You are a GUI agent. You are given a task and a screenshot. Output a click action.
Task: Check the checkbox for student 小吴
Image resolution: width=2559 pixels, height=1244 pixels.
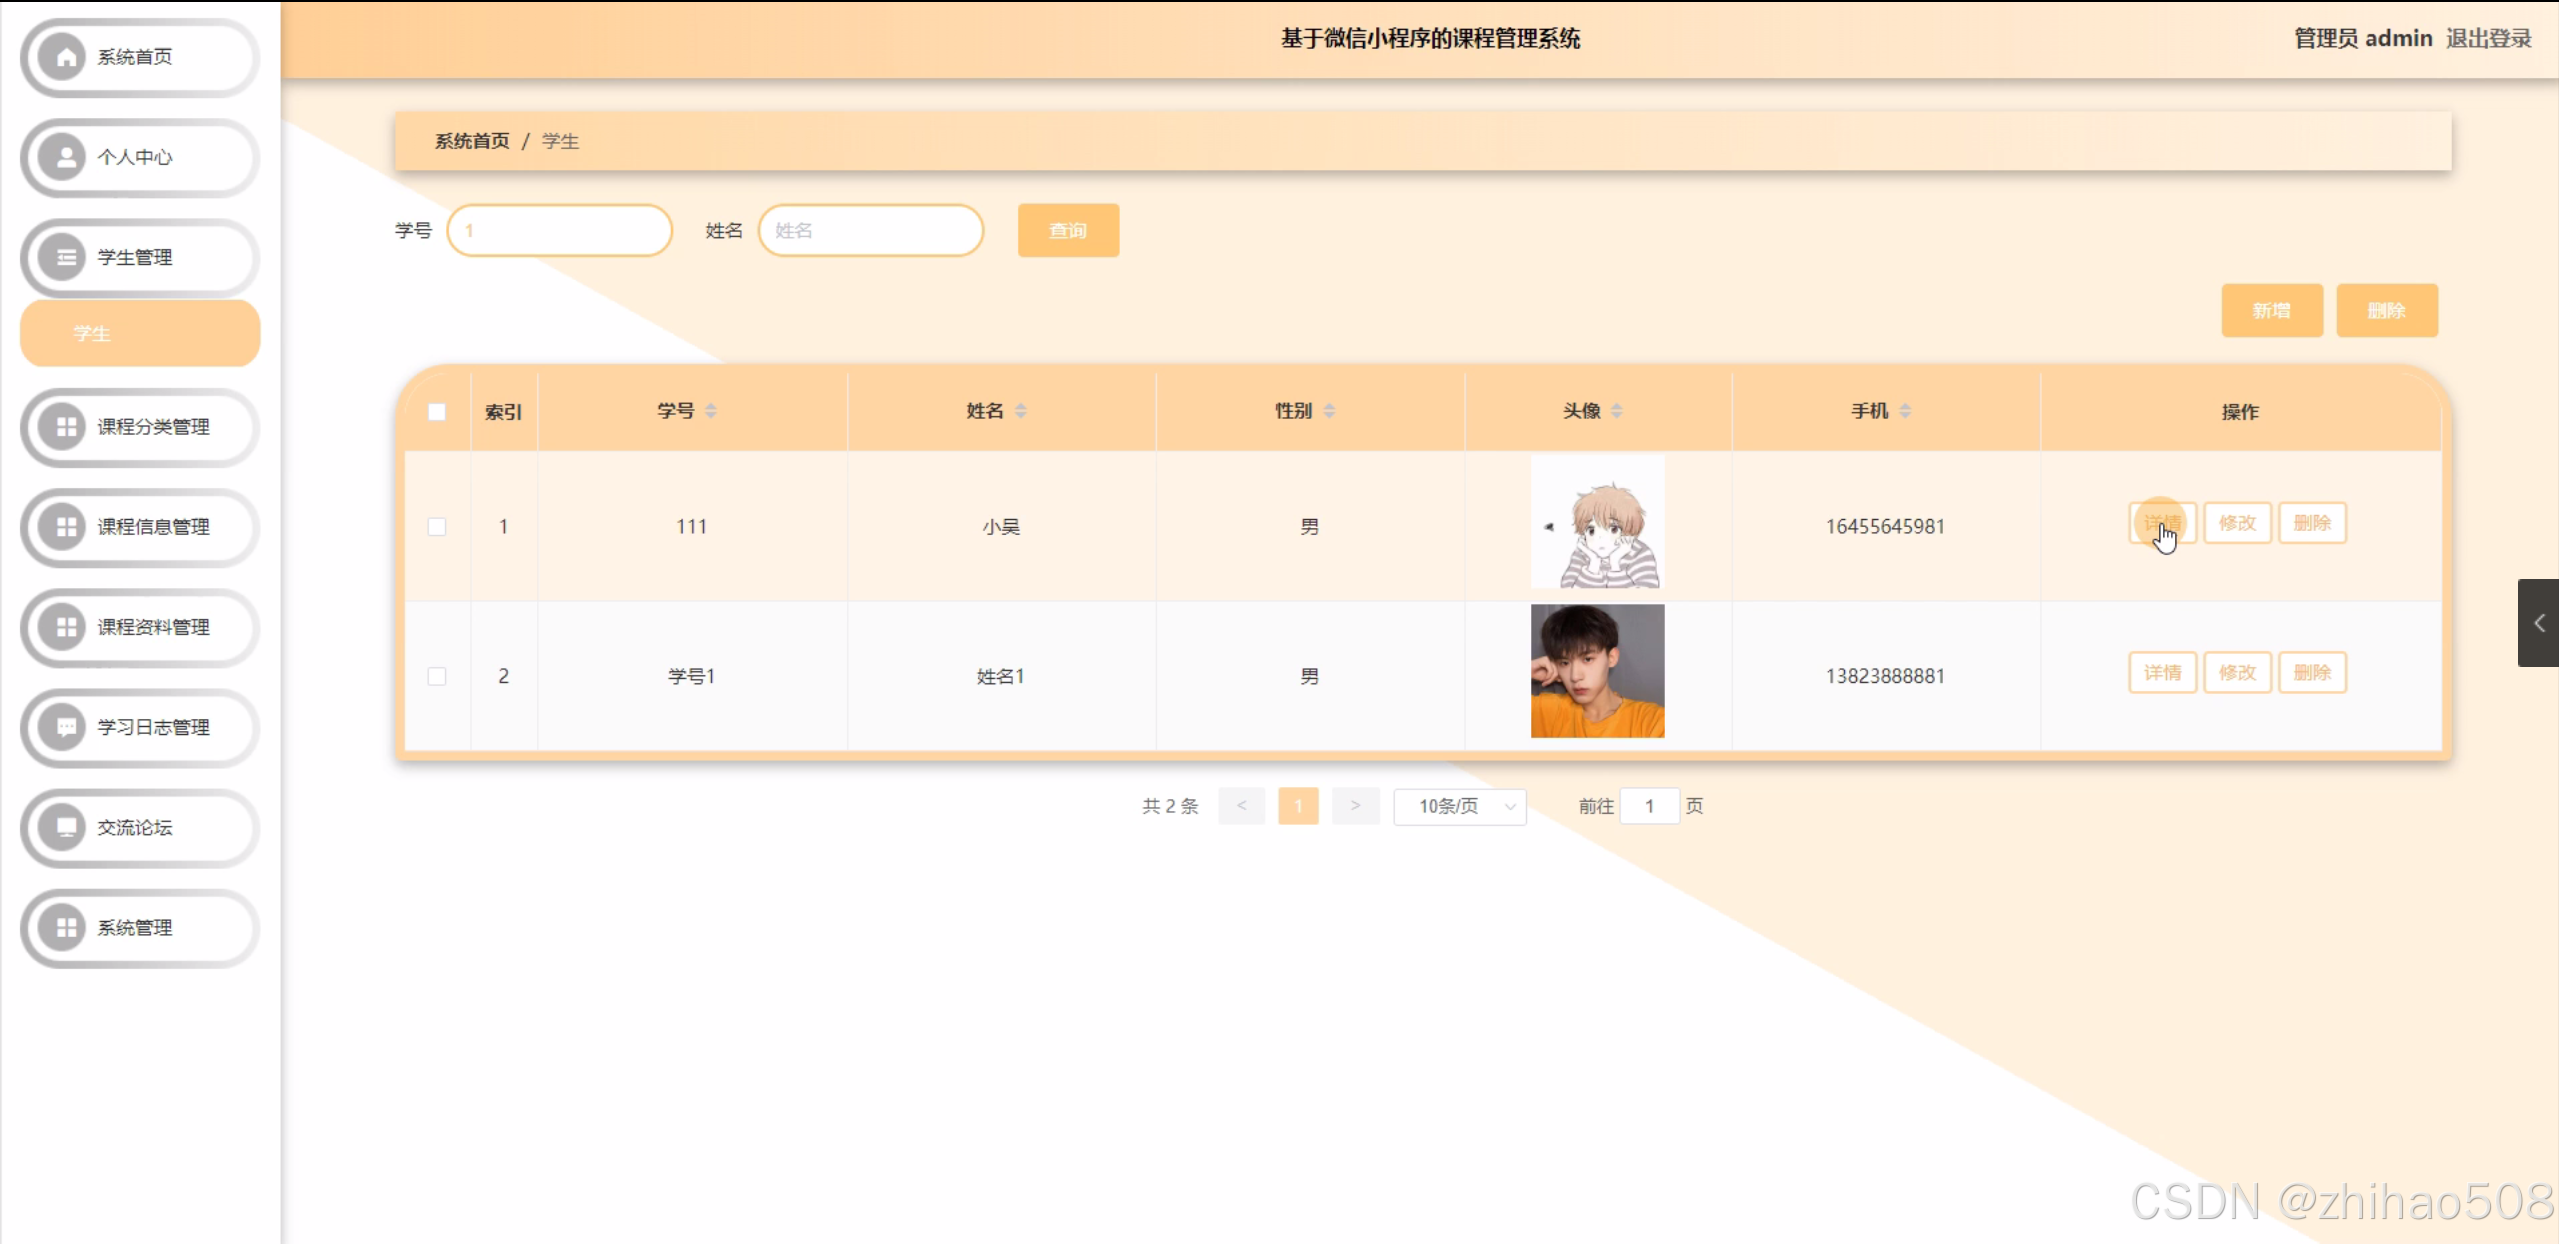(437, 526)
